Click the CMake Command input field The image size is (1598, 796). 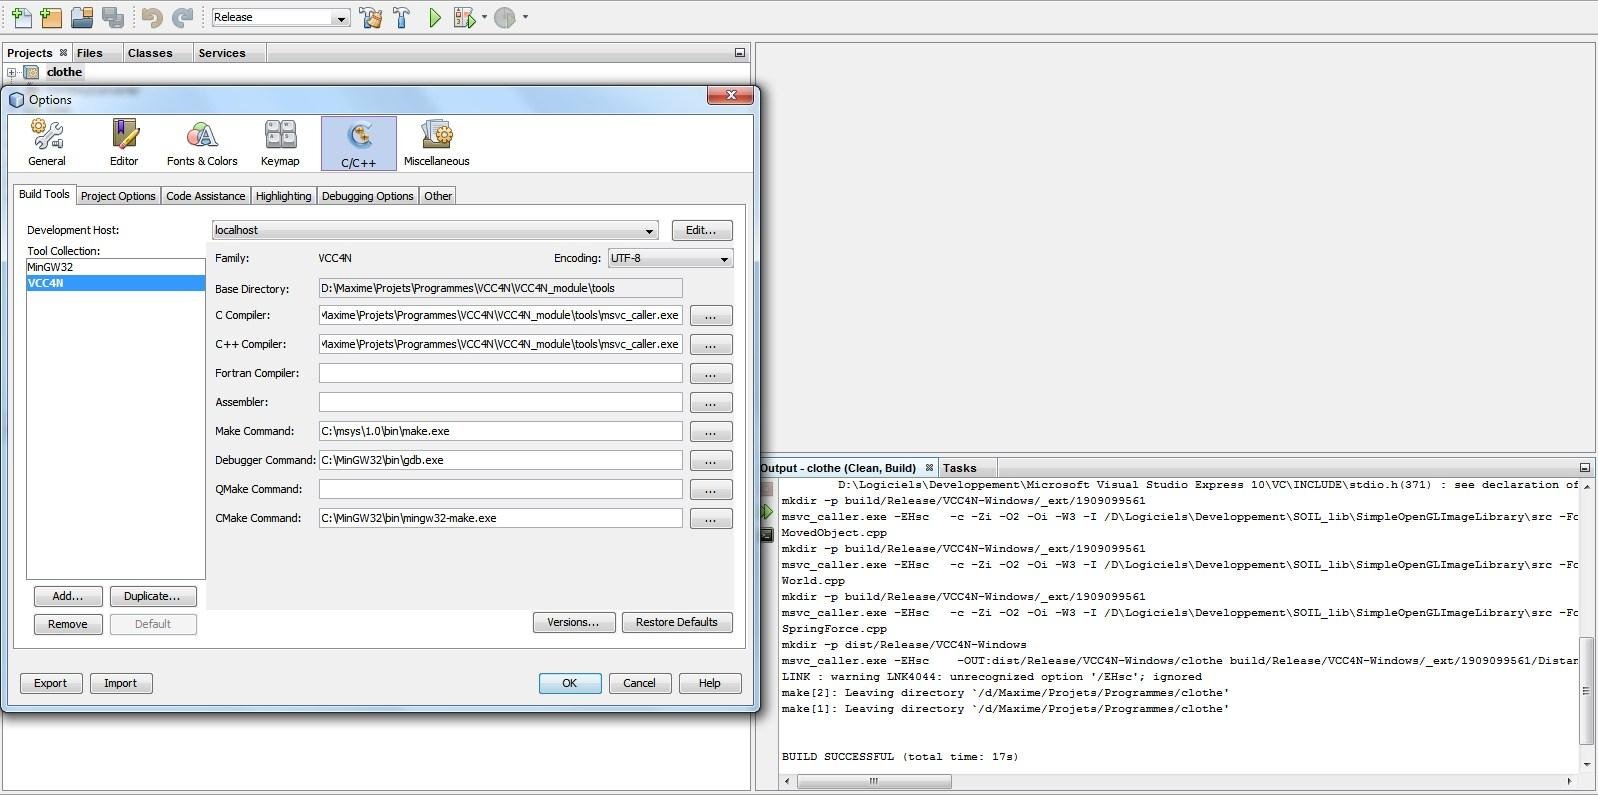(x=500, y=518)
